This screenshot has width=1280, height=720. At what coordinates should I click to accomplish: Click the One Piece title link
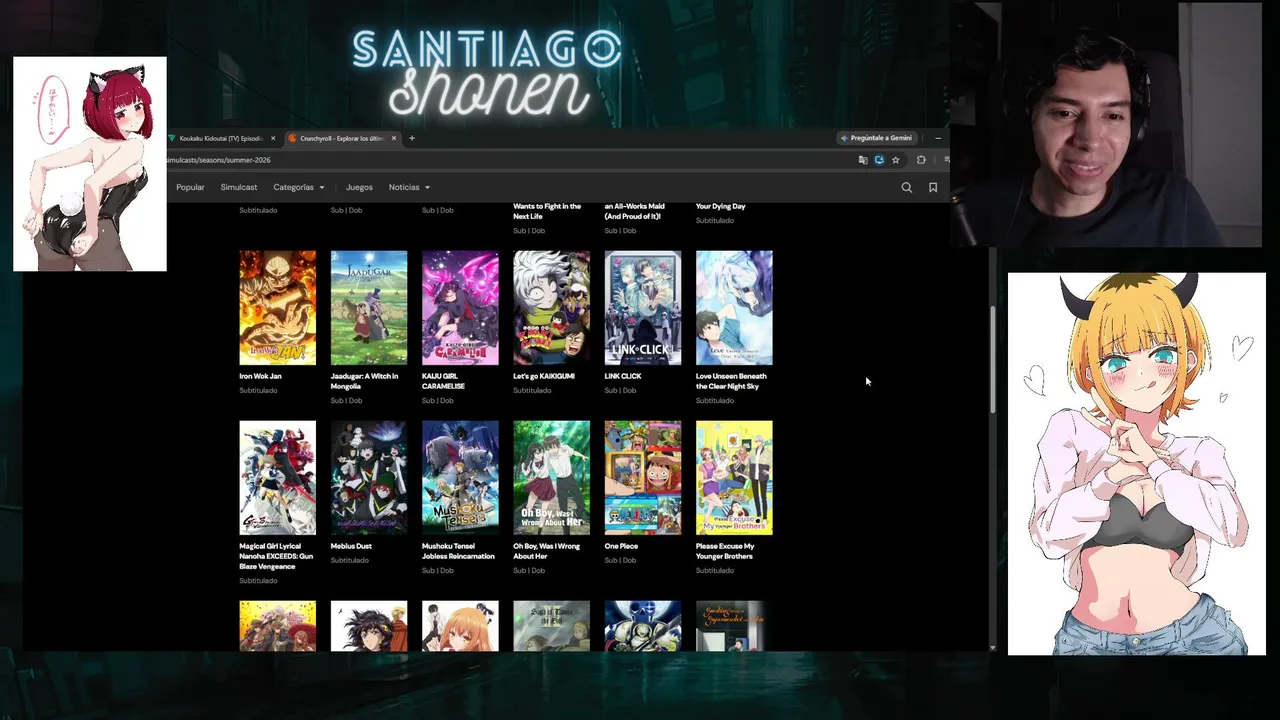621,546
